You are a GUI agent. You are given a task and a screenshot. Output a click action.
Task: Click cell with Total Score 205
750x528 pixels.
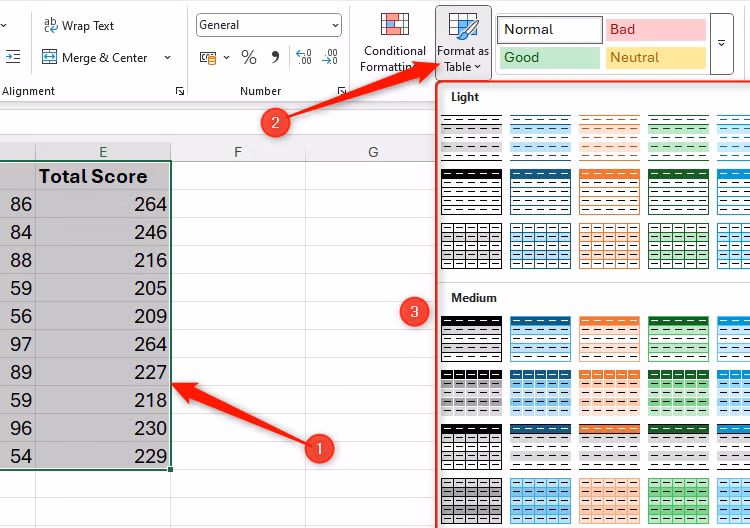tap(103, 288)
